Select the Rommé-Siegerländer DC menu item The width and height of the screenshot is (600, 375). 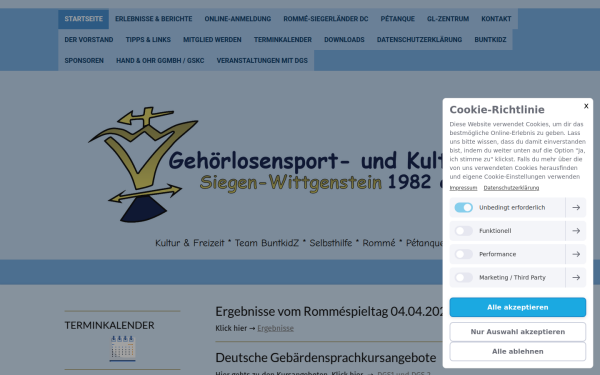(x=326, y=19)
